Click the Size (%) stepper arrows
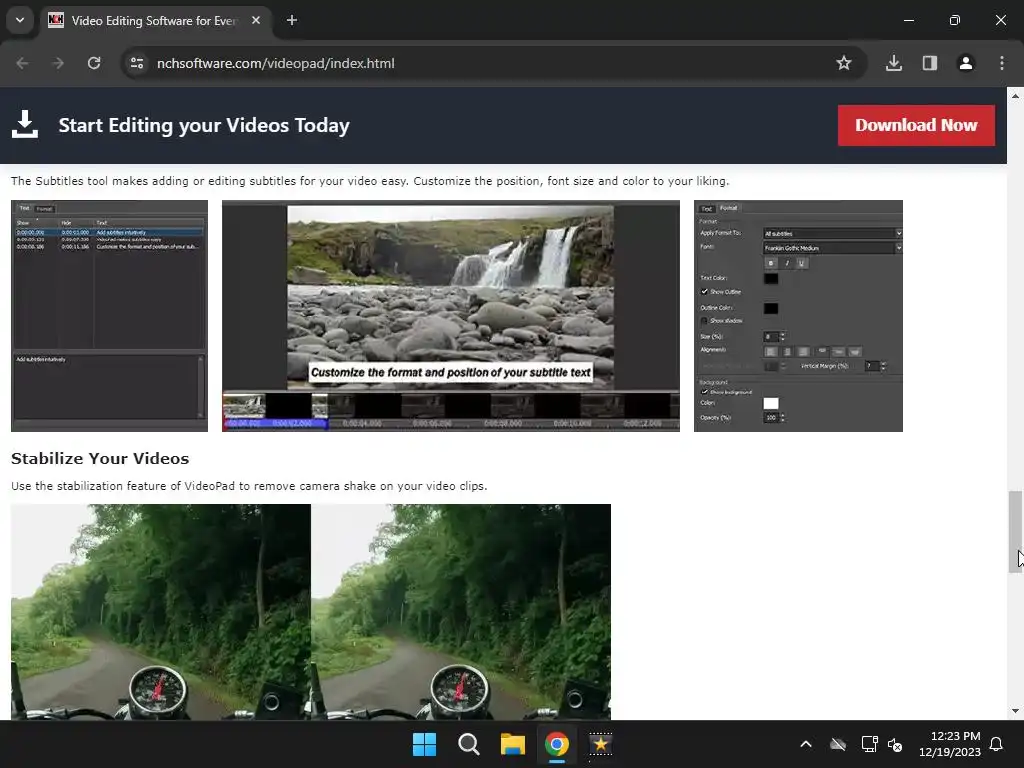Viewport: 1024px width, 768px height. (782, 336)
